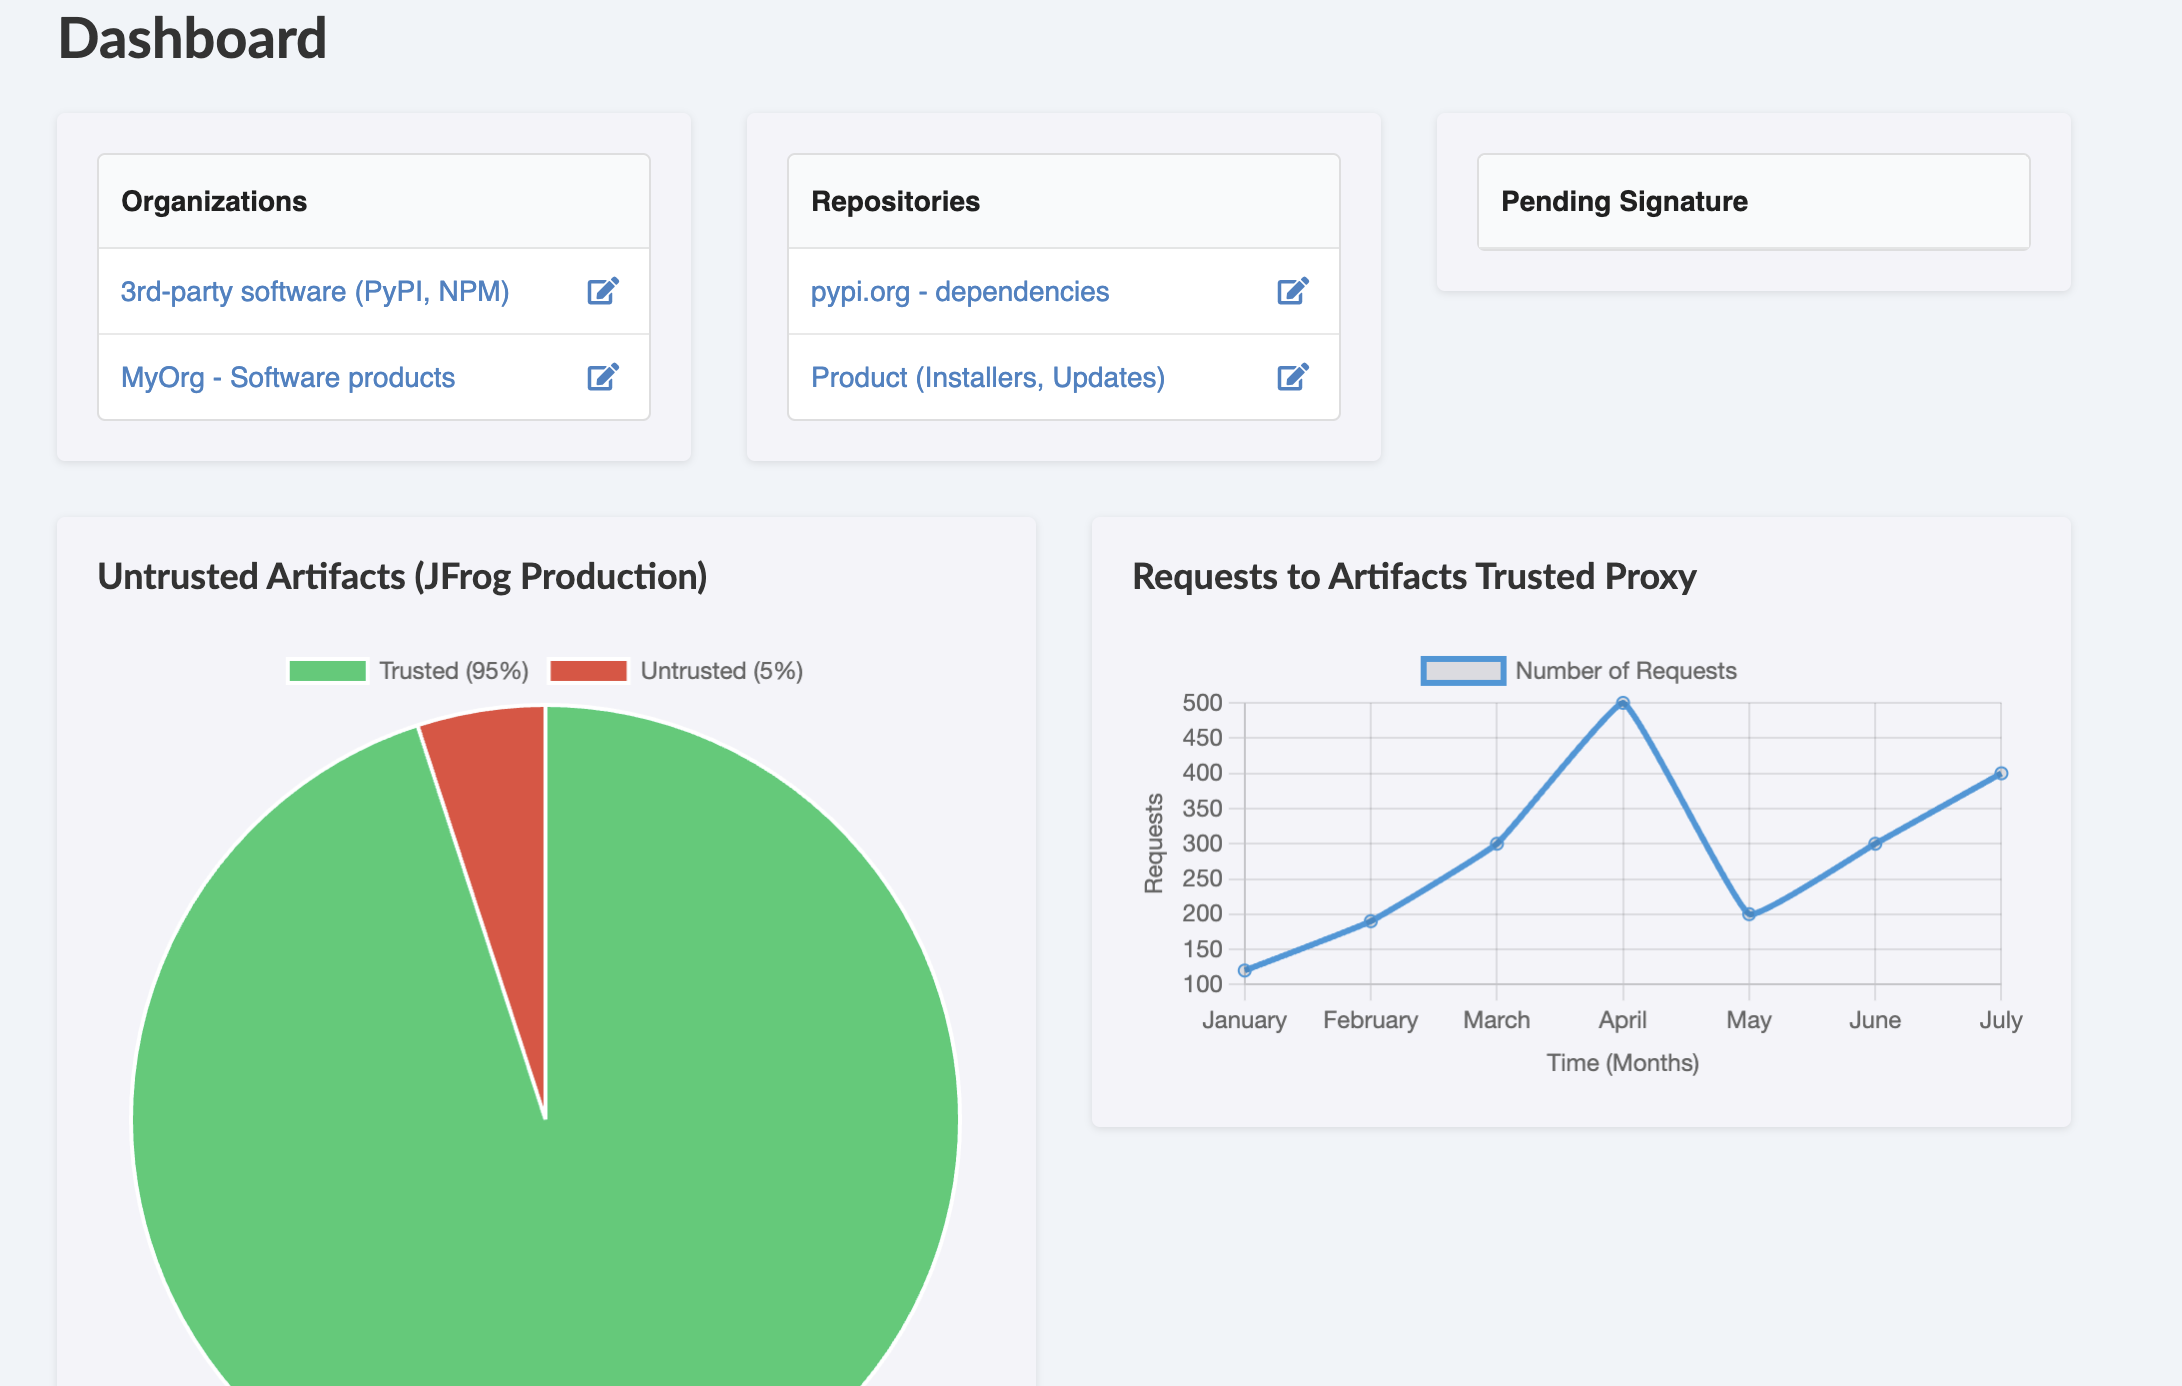Select the July data point
The width and height of the screenshot is (2182, 1386).
pos(2001,773)
